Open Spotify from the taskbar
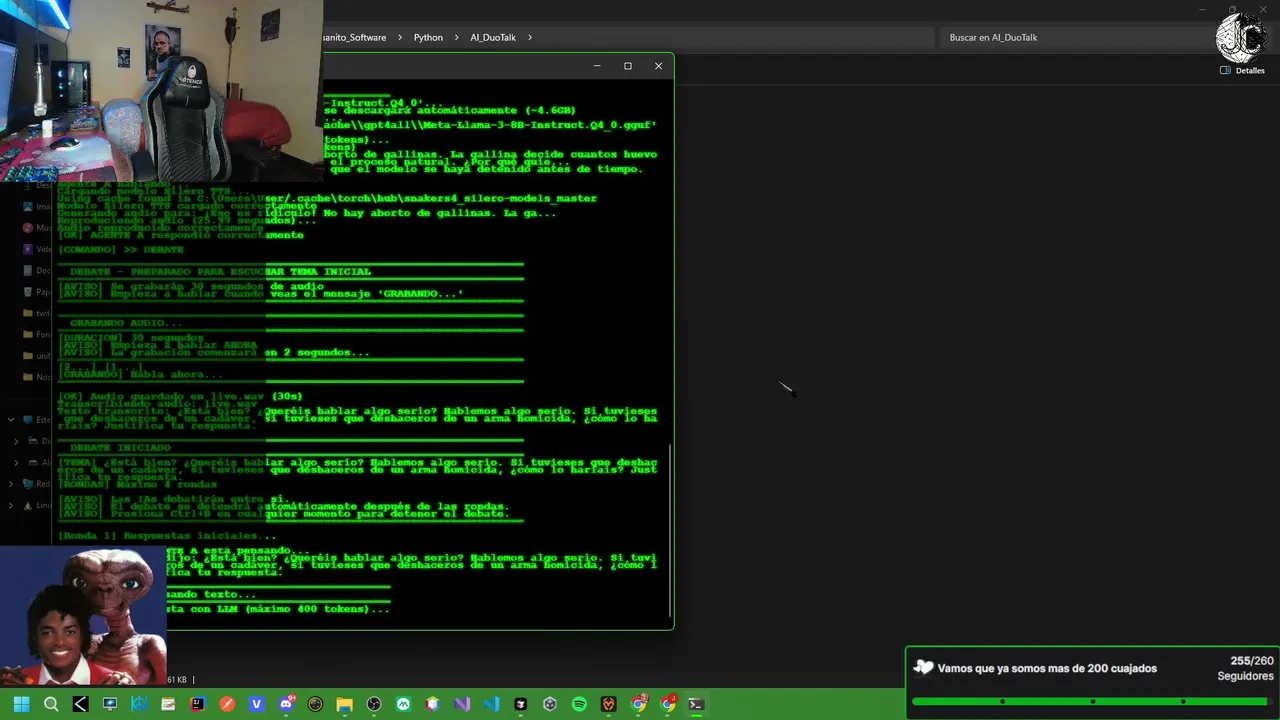Screen dimensions: 1280x720 (x=579, y=704)
